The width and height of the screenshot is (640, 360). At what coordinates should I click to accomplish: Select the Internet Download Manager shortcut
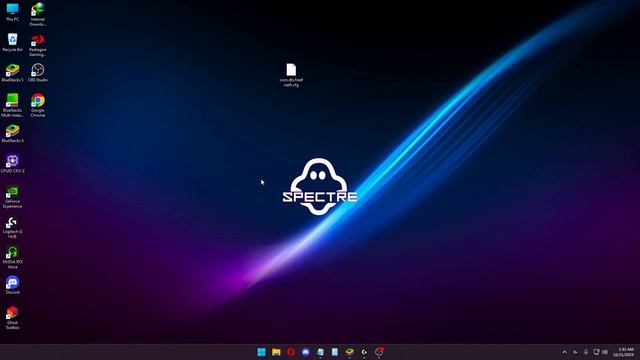[38, 14]
